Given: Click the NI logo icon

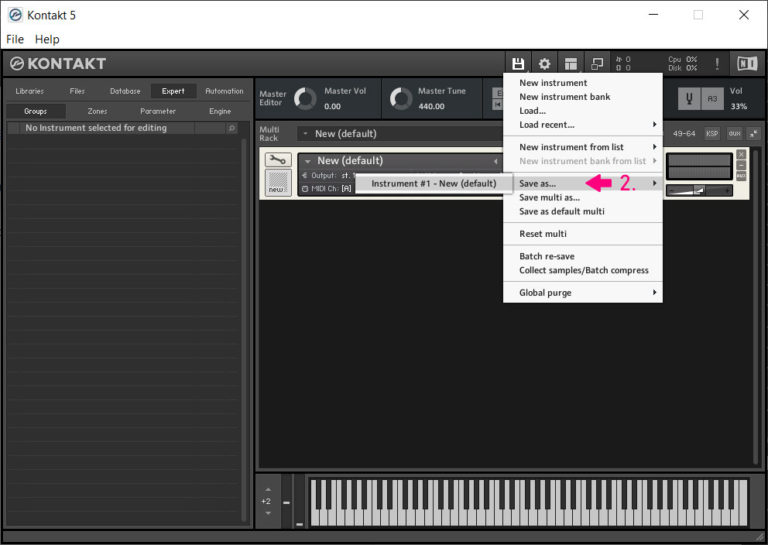Looking at the screenshot, I should 746,63.
